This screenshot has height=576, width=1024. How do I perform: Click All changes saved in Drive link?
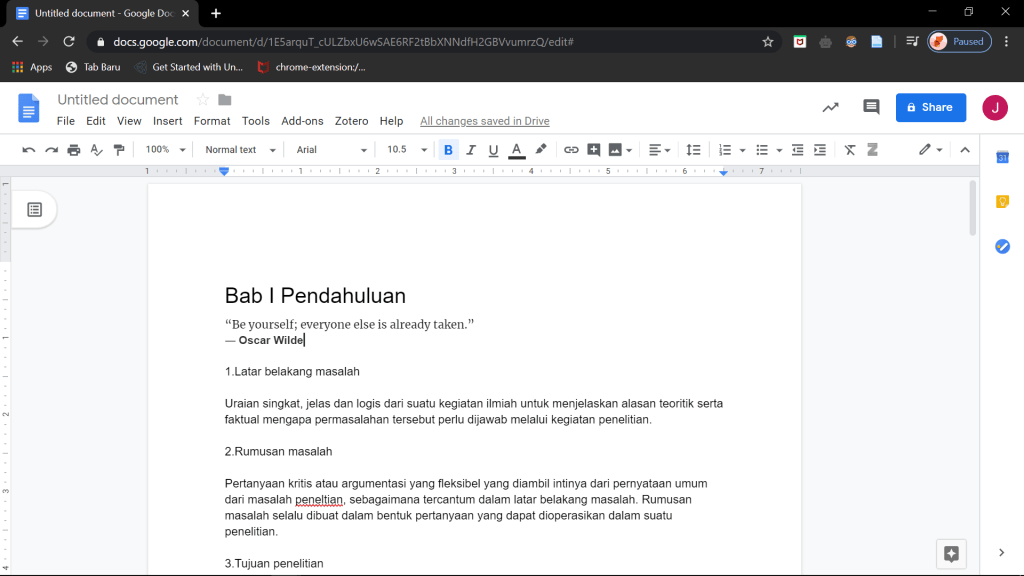[x=484, y=121]
